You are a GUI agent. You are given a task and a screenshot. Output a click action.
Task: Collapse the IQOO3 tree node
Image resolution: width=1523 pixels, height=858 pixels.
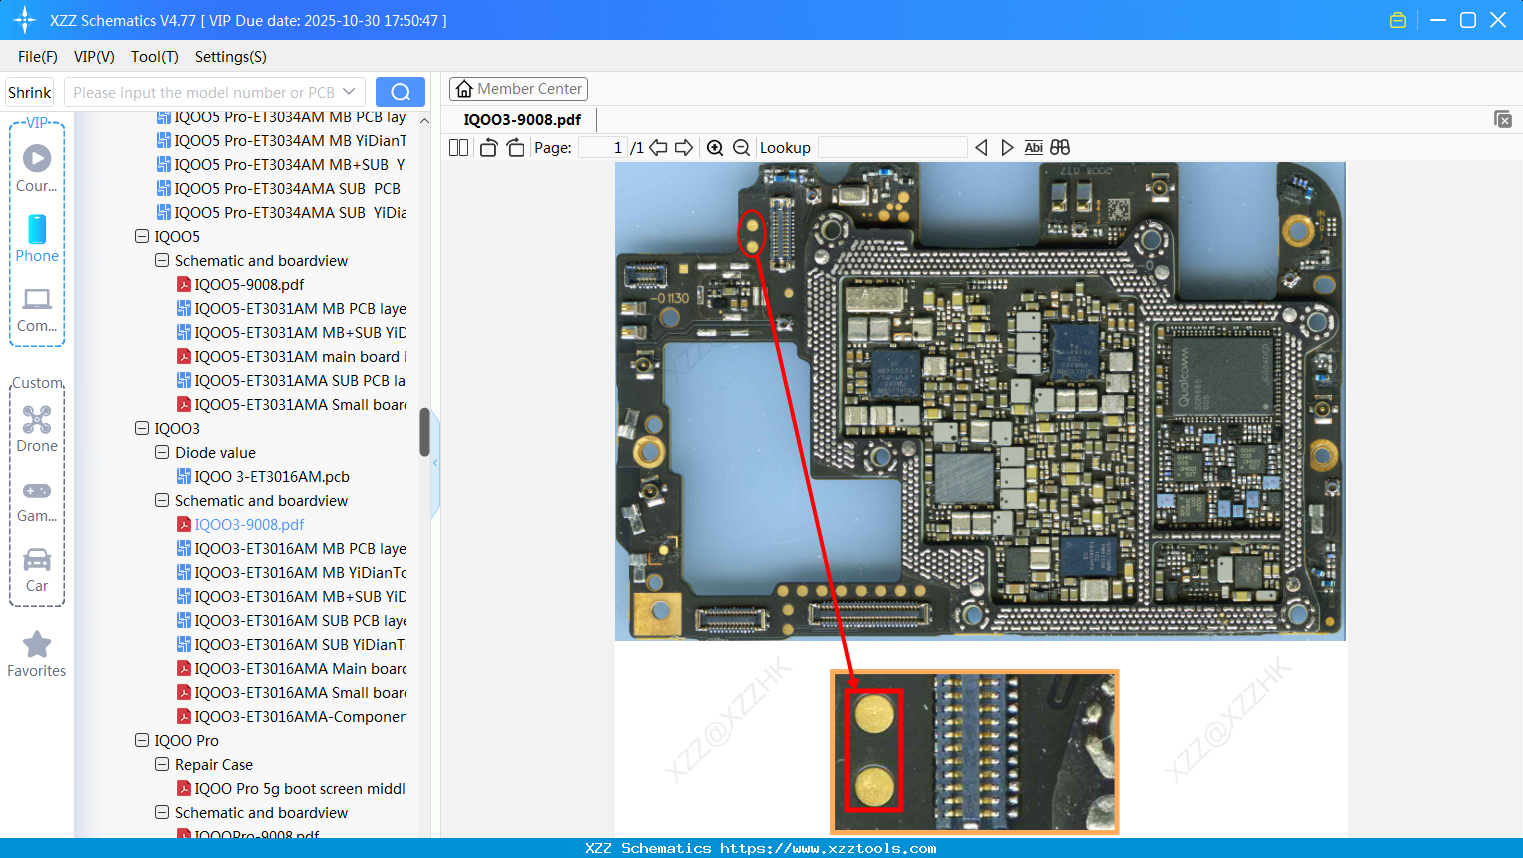point(142,429)
